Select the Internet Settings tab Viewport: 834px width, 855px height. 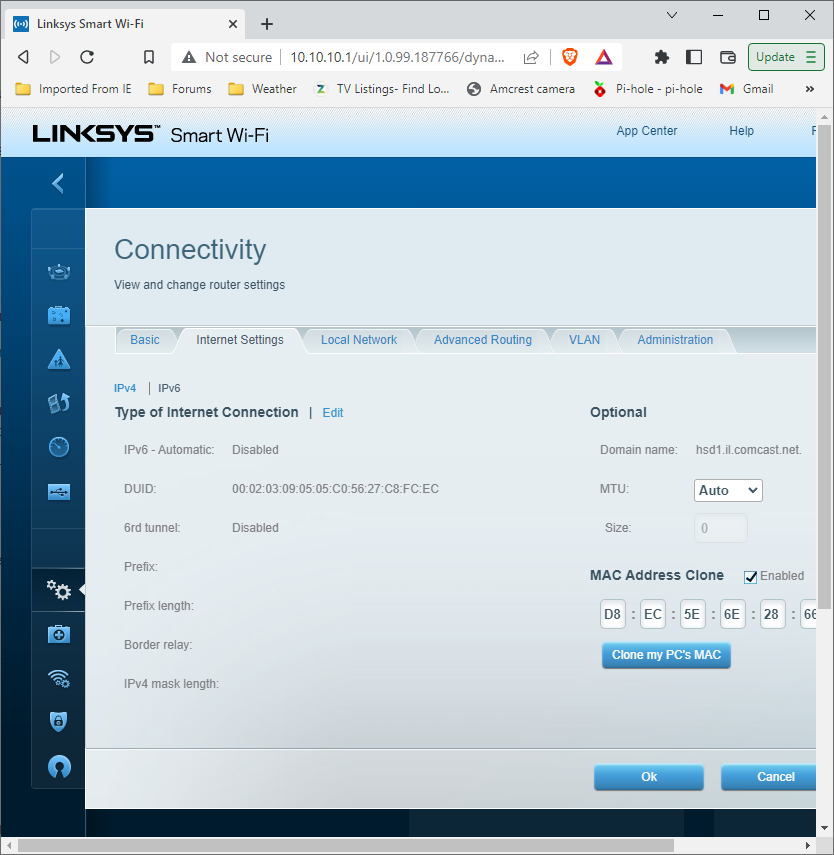click(239, 340)
